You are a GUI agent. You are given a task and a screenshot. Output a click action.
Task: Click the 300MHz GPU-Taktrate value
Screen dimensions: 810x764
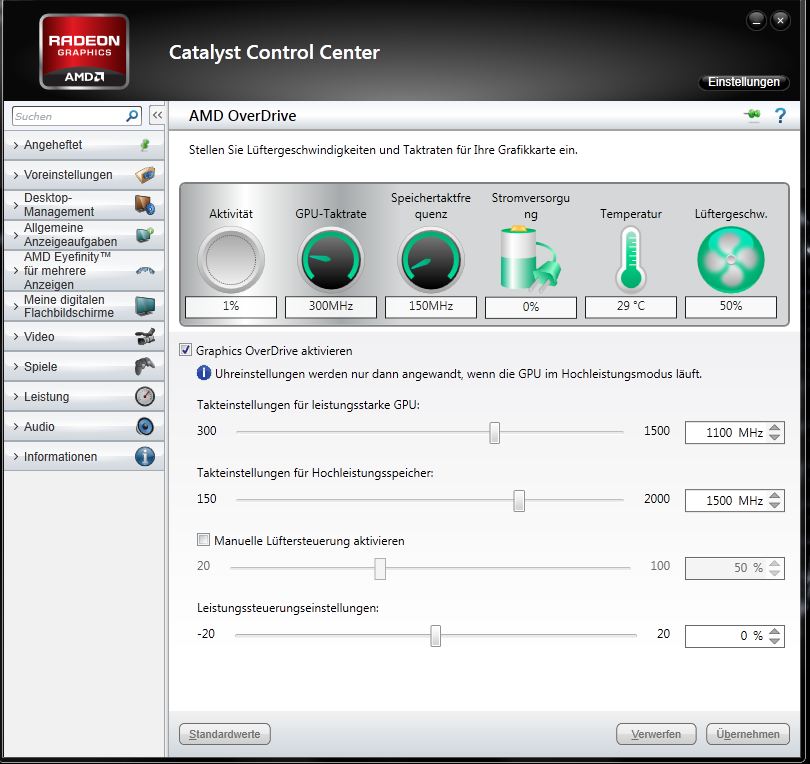coord(331,306)
